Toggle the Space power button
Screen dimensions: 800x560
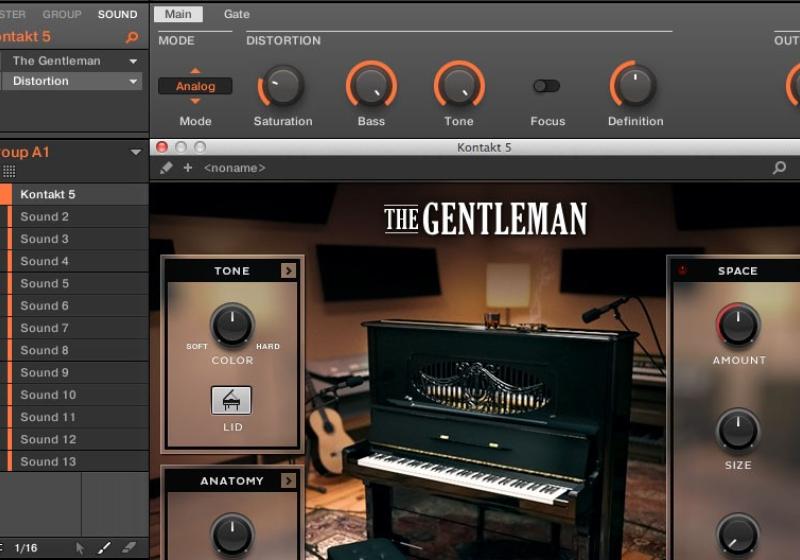tap(683, 271)
